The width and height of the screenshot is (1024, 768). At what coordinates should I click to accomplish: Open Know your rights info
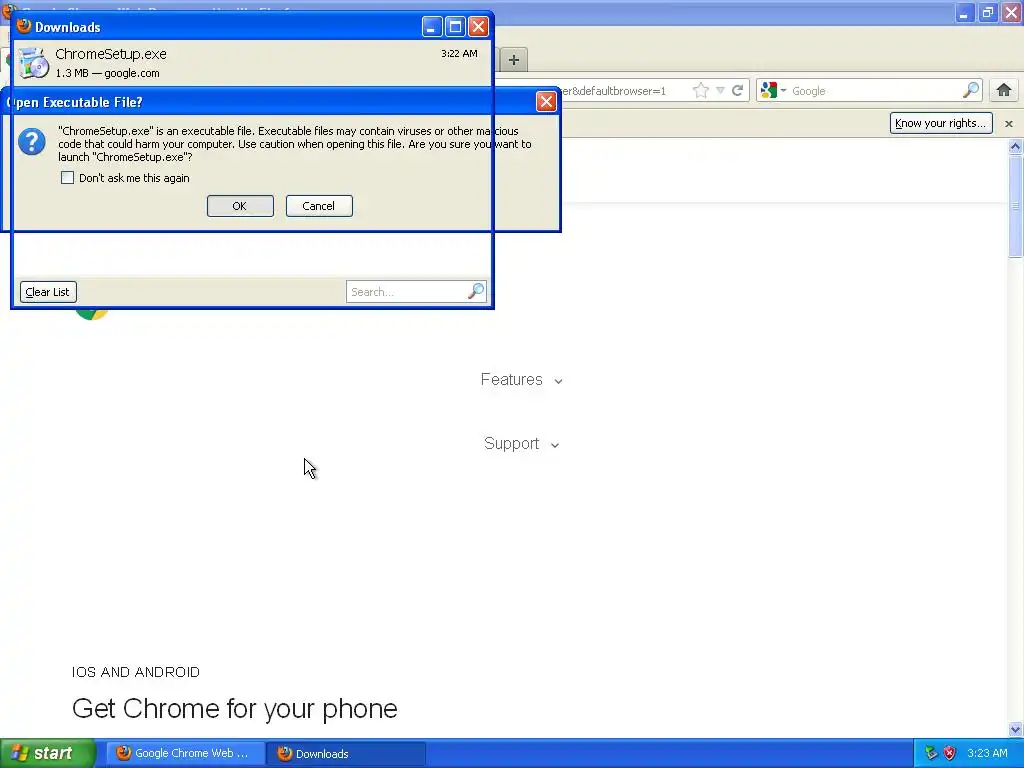pyautogui.click(x=941, y=123)
